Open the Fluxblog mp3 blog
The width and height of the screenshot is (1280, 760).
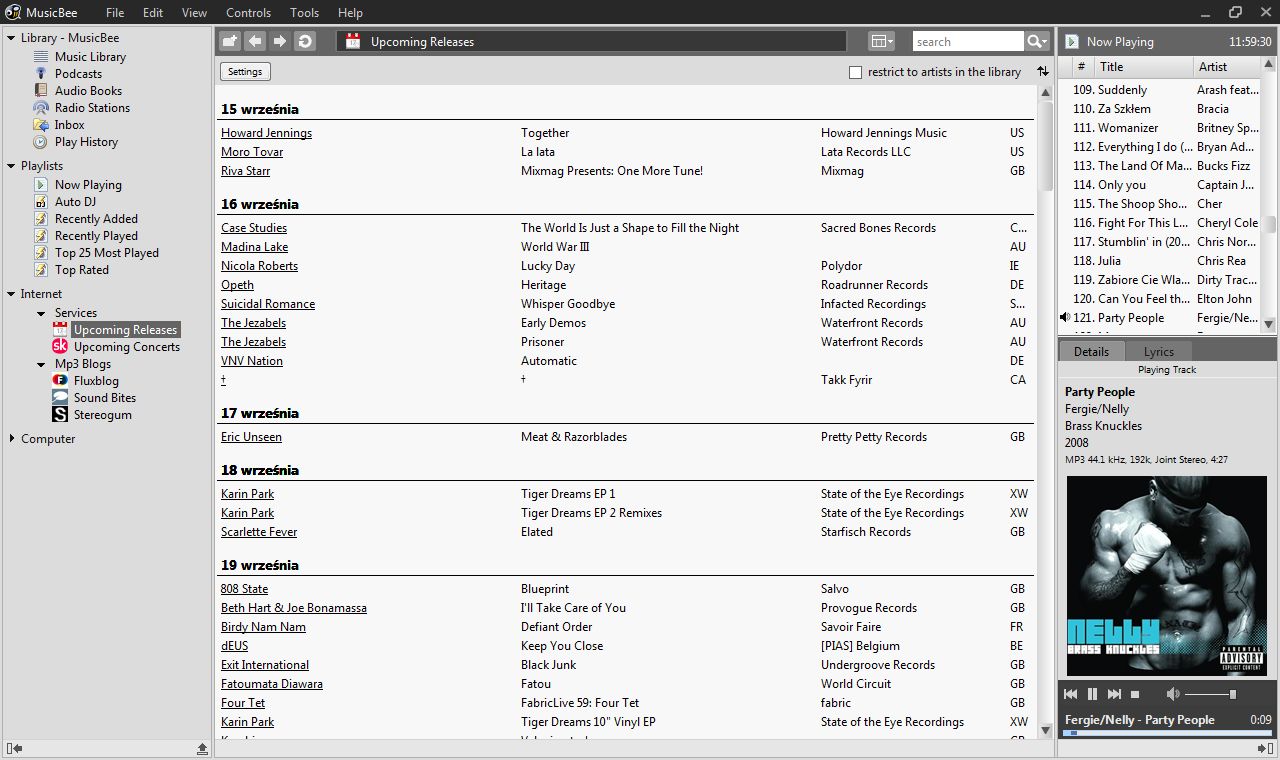coord(96,381)
